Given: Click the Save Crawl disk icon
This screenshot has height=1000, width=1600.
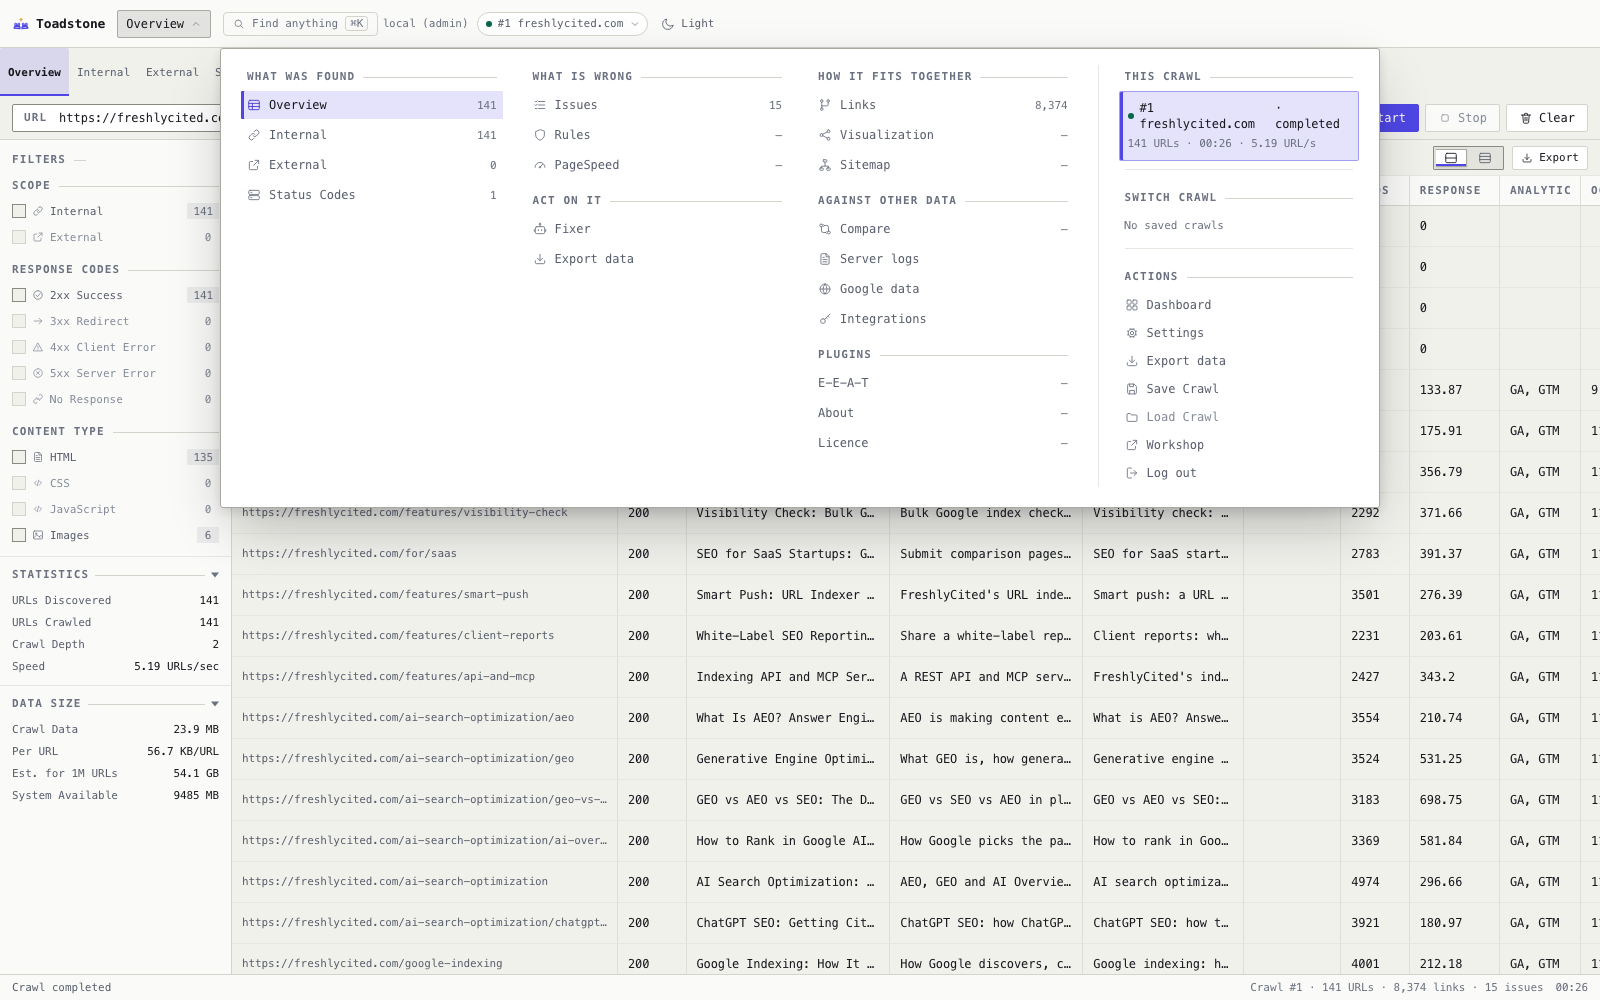Looking at the screenshot, I should point(1132,389).
